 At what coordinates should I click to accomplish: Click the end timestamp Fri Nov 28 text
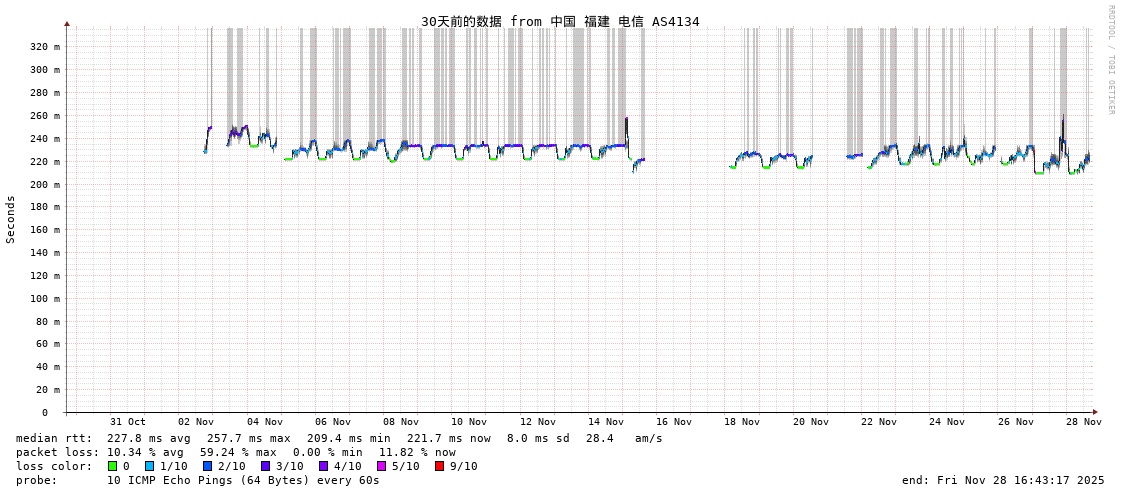click(x=1003, y=480)
